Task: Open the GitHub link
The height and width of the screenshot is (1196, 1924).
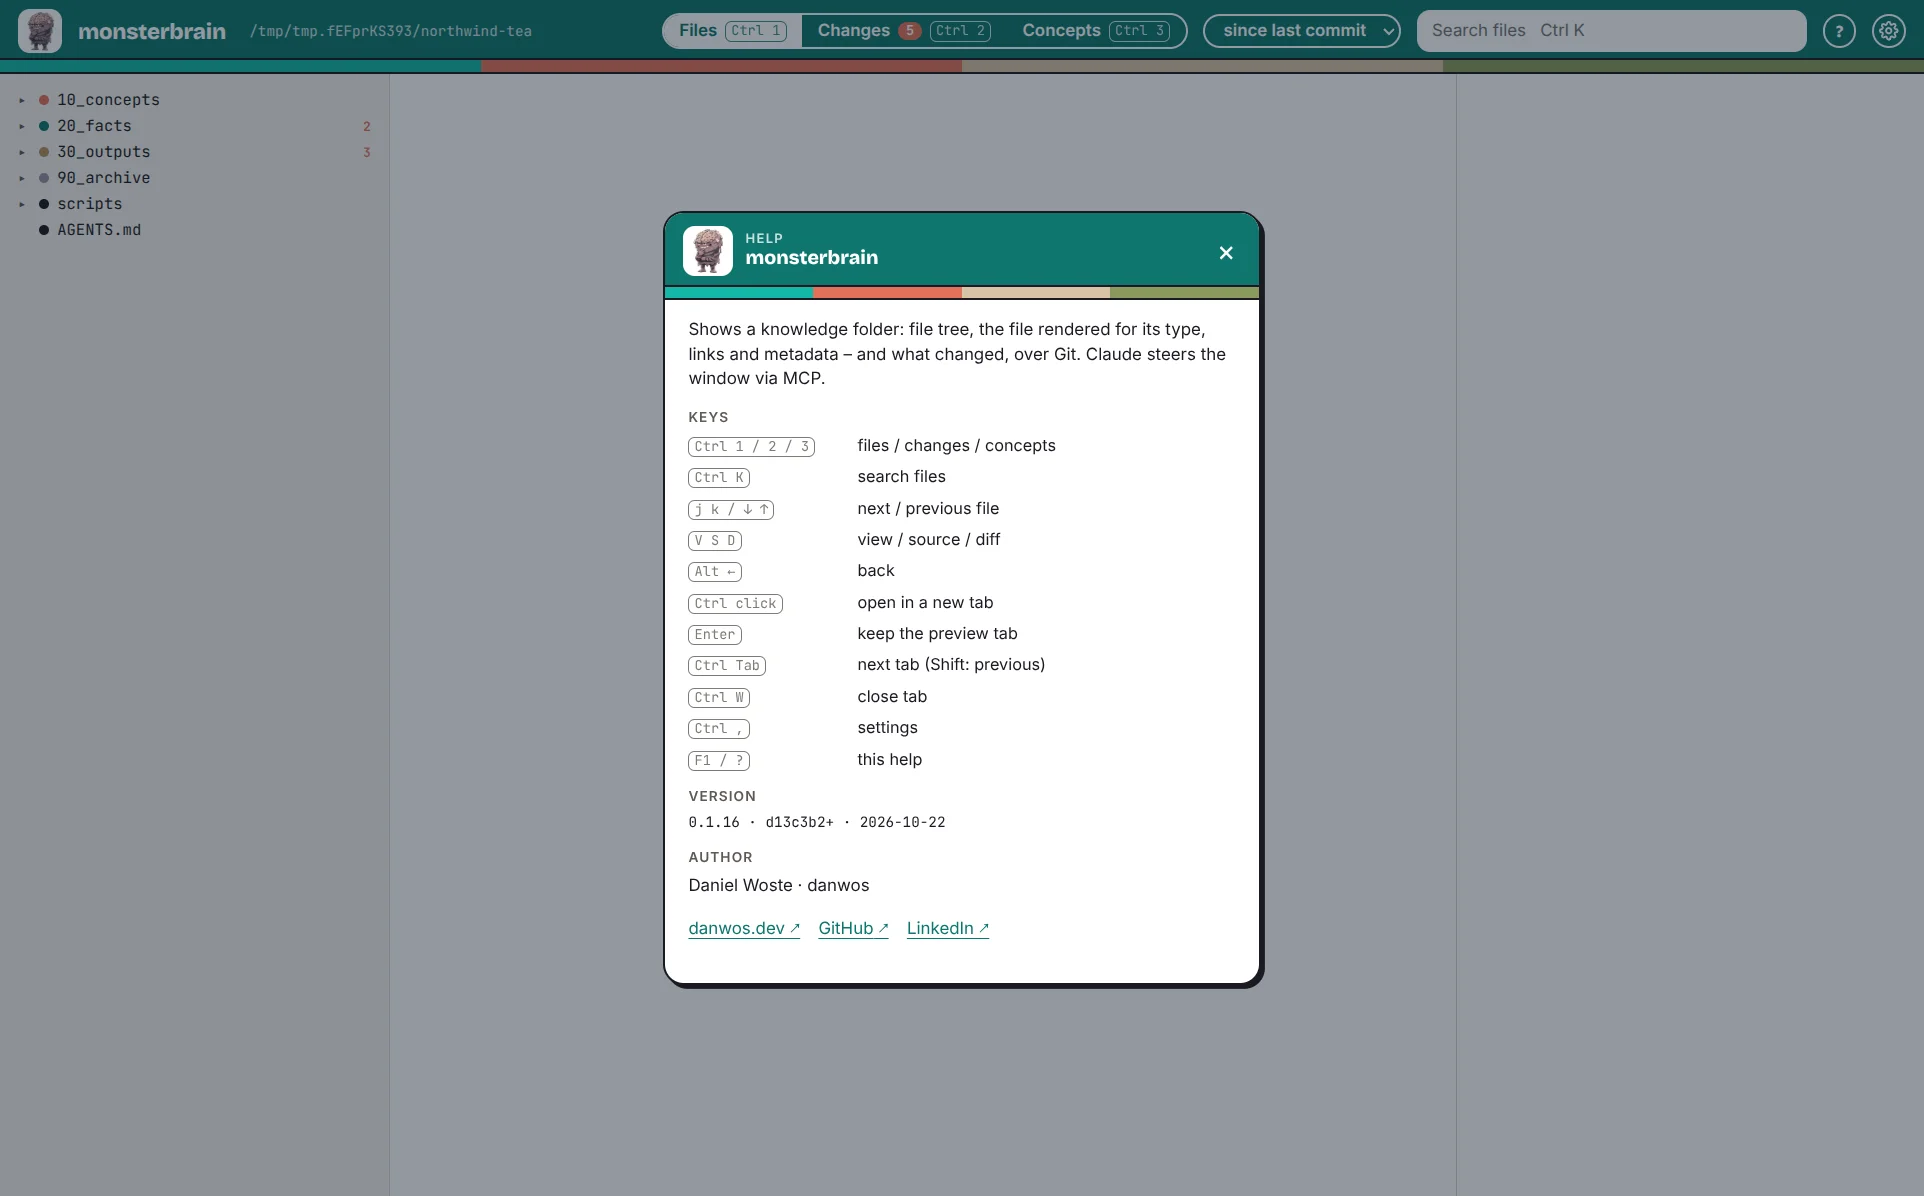Action: pyautogui.click(x=853, y=928)
